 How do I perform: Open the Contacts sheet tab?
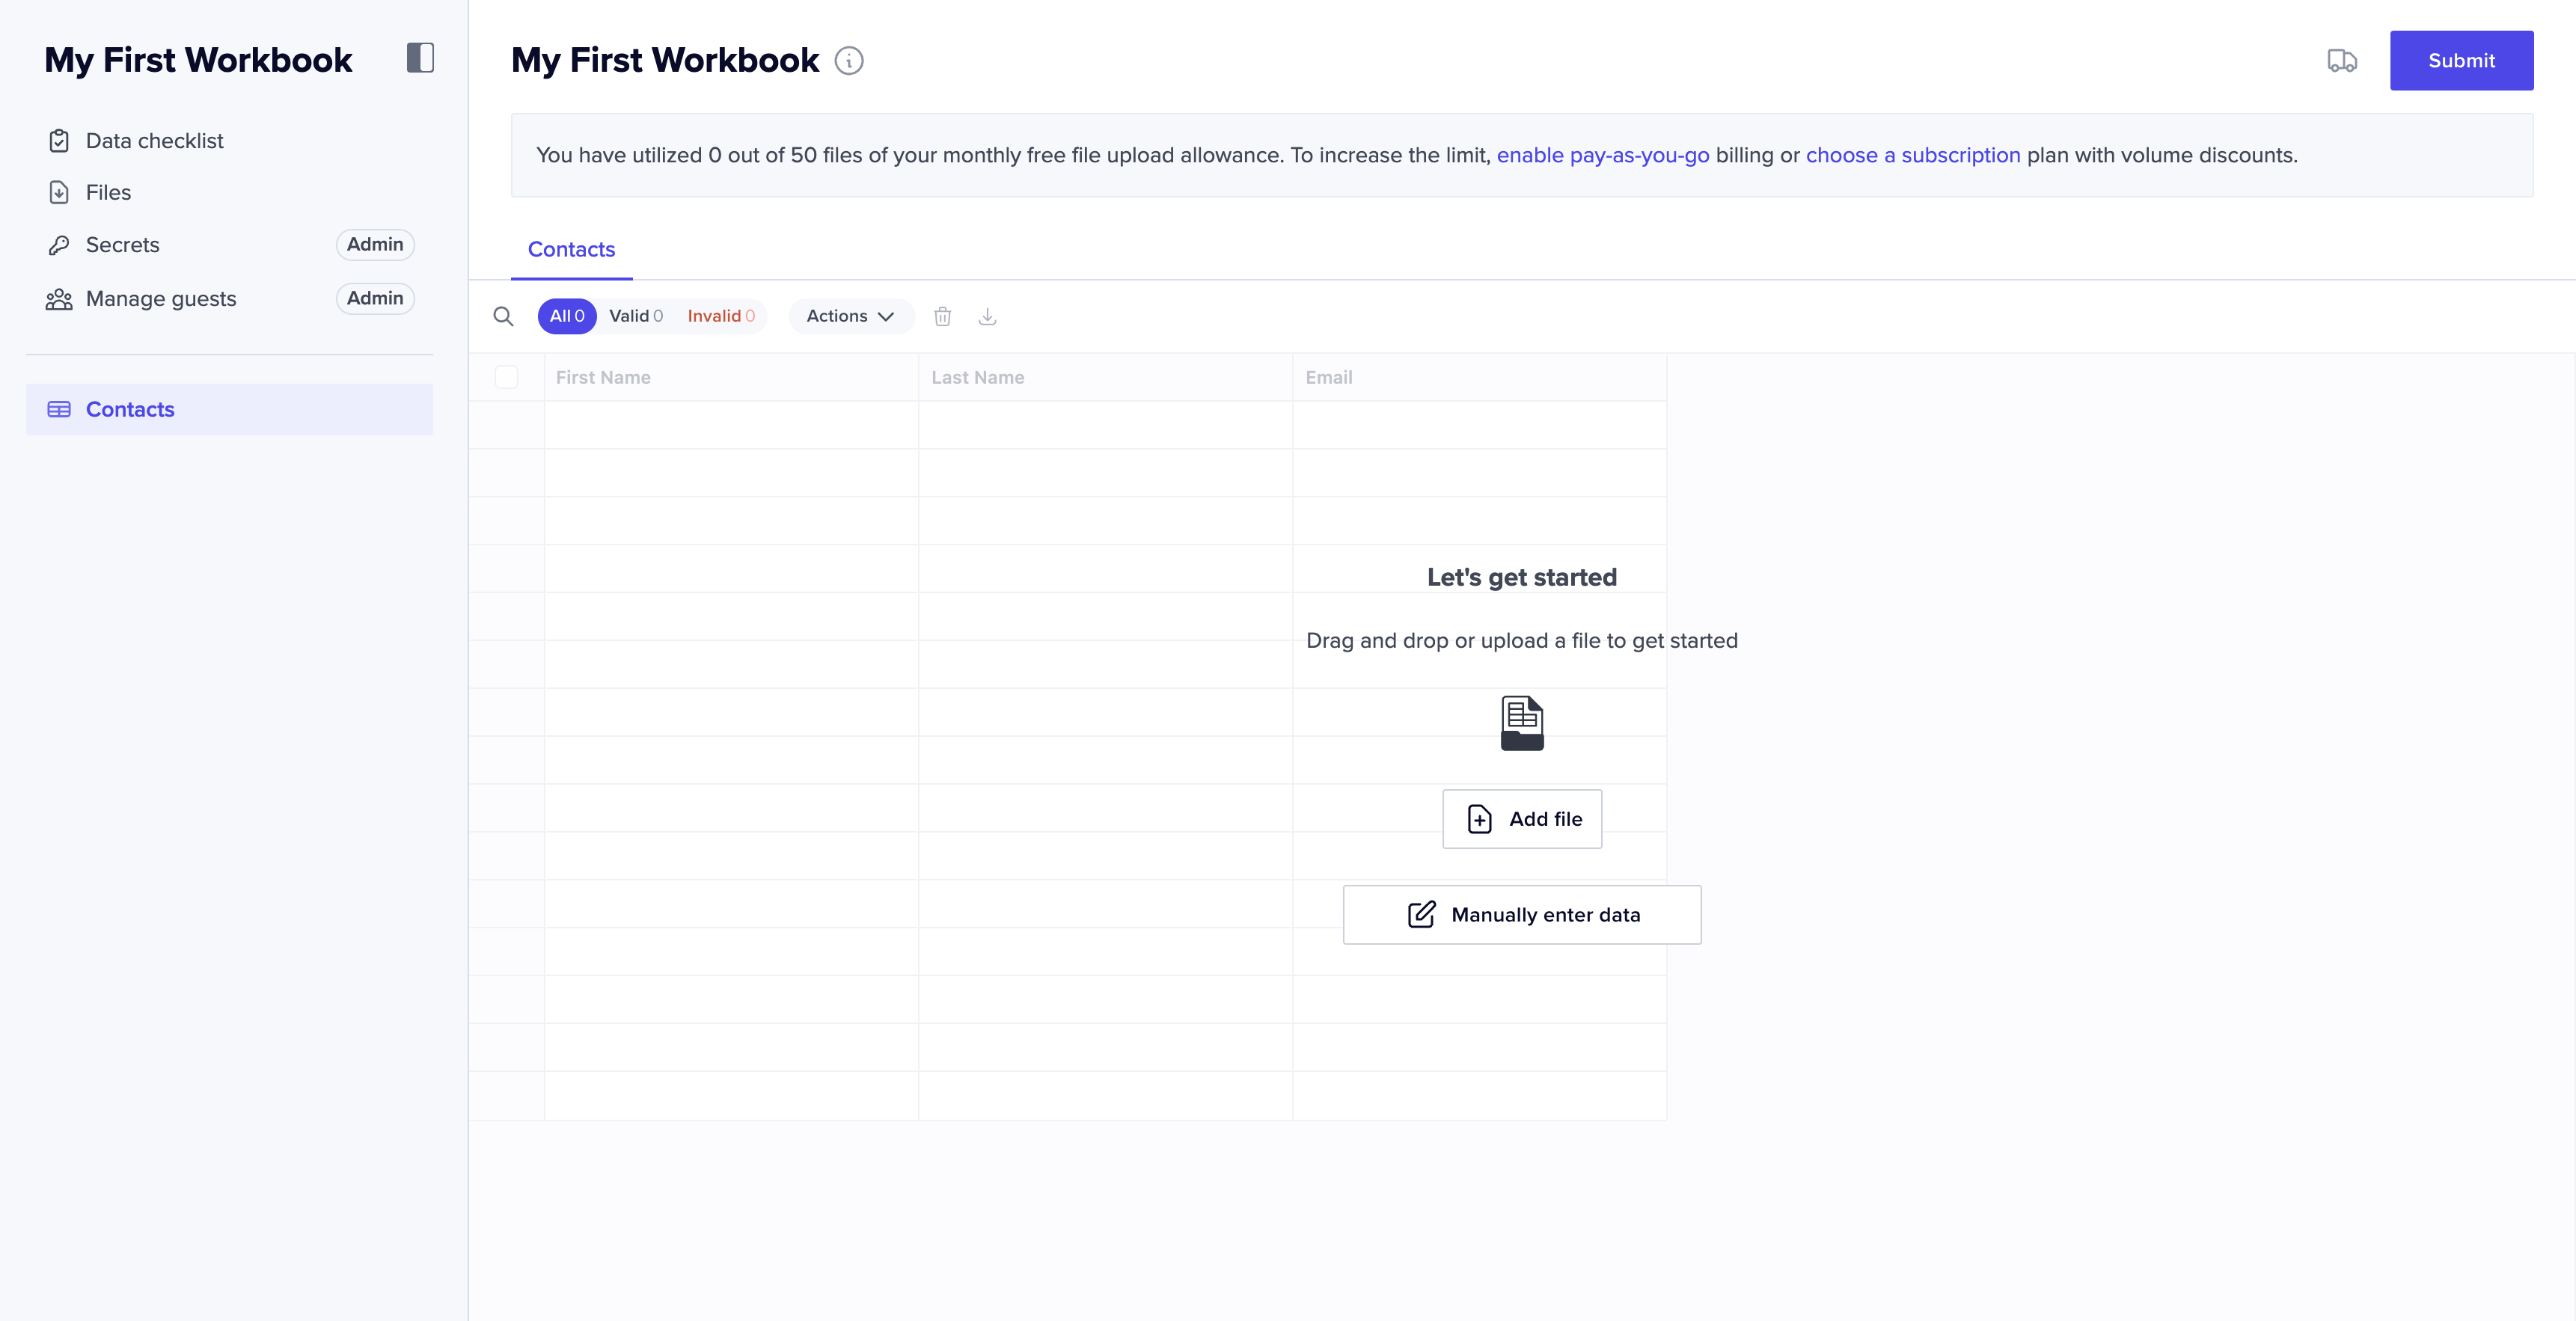pos(571,249)
